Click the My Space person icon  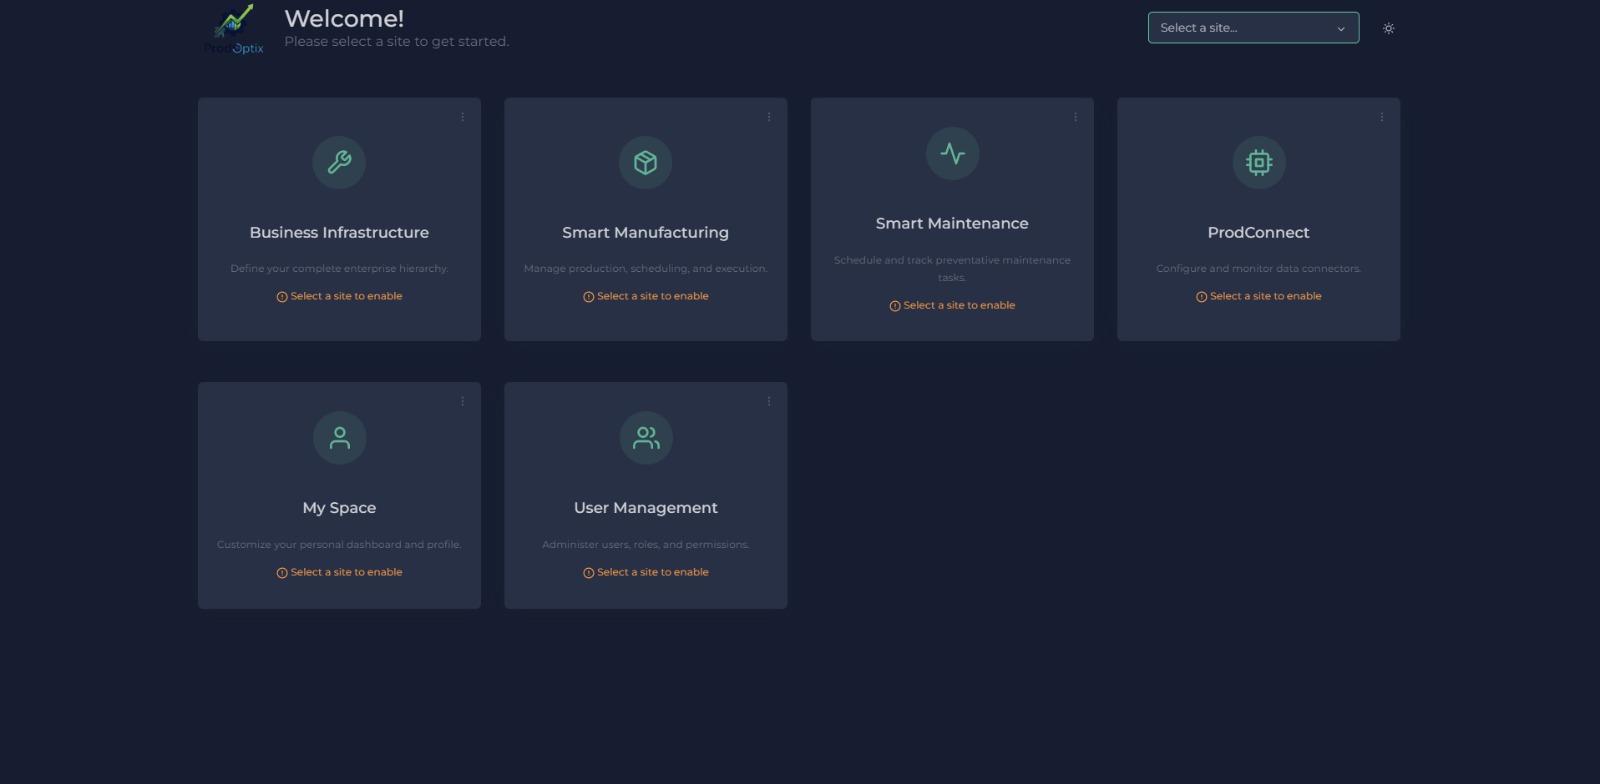point(339,438)
